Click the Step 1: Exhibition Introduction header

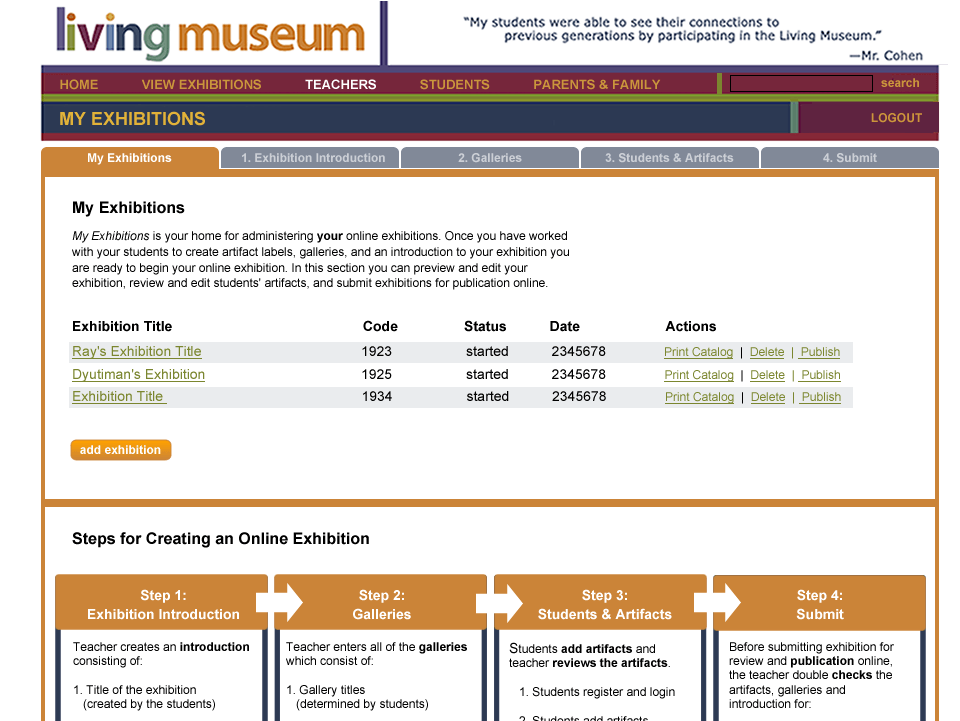tap(162, 603)
